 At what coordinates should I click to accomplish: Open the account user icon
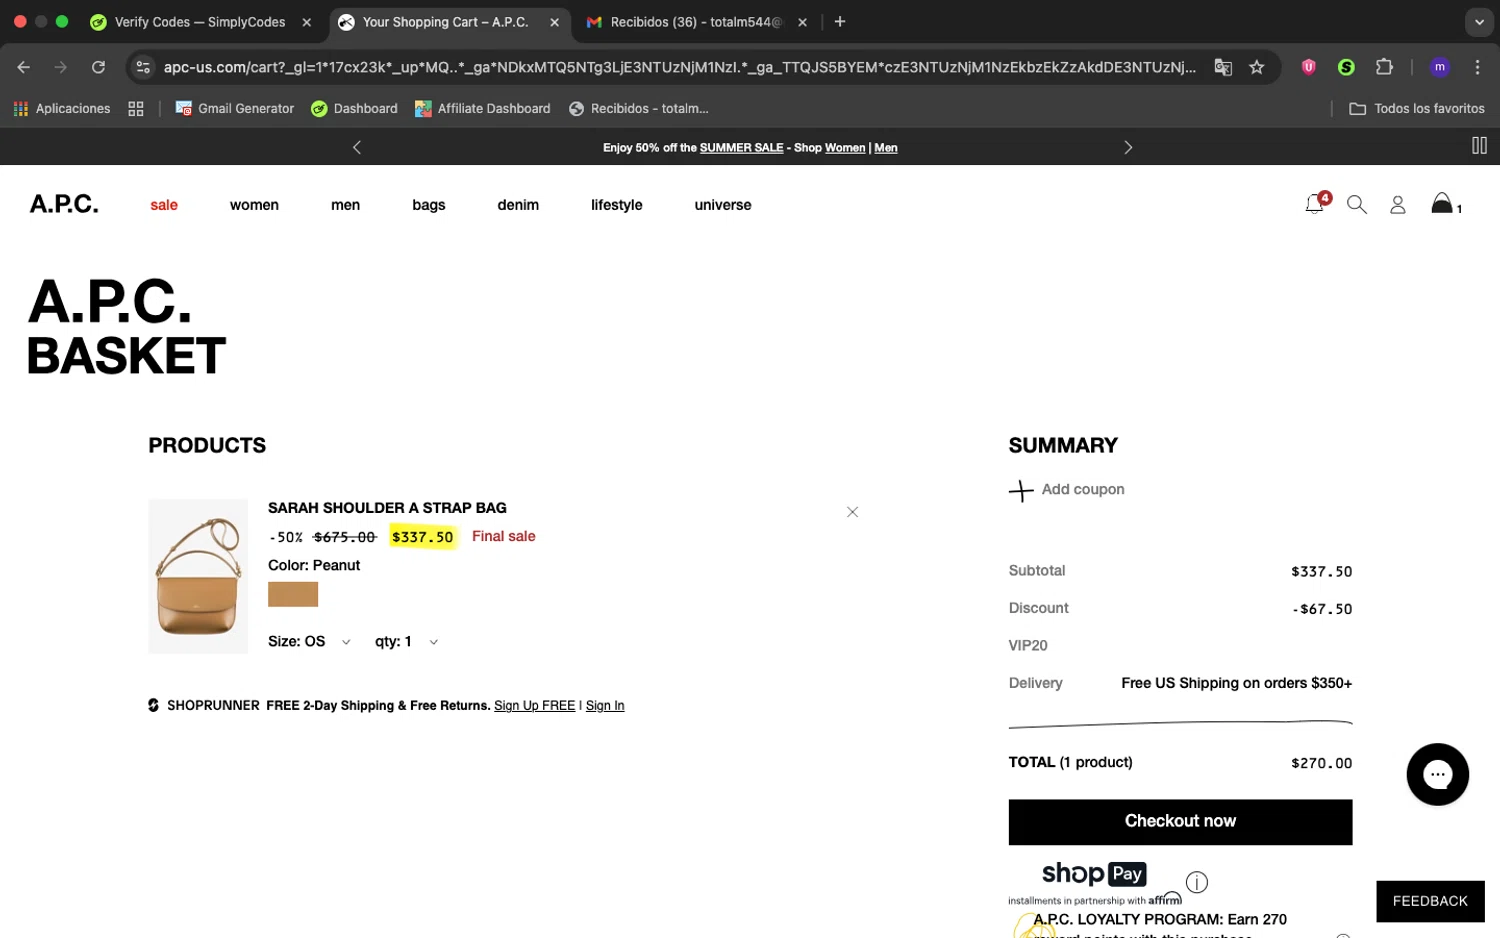point(1398,204)
